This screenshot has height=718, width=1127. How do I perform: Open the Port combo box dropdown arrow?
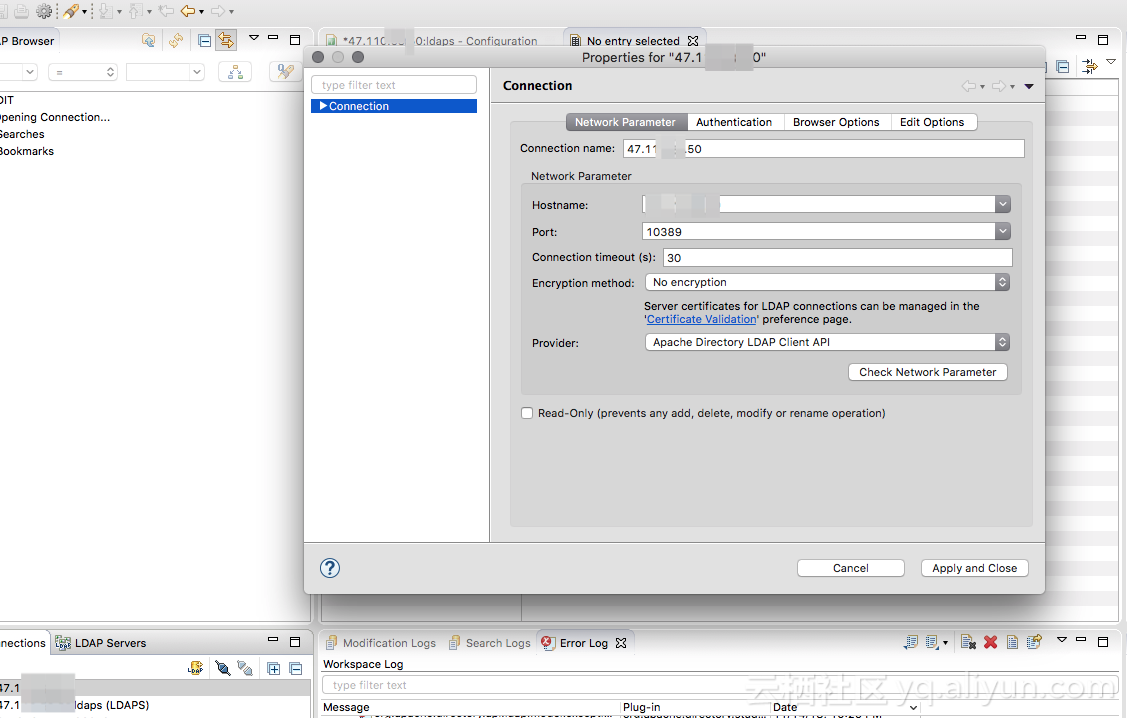point(1003,231)
